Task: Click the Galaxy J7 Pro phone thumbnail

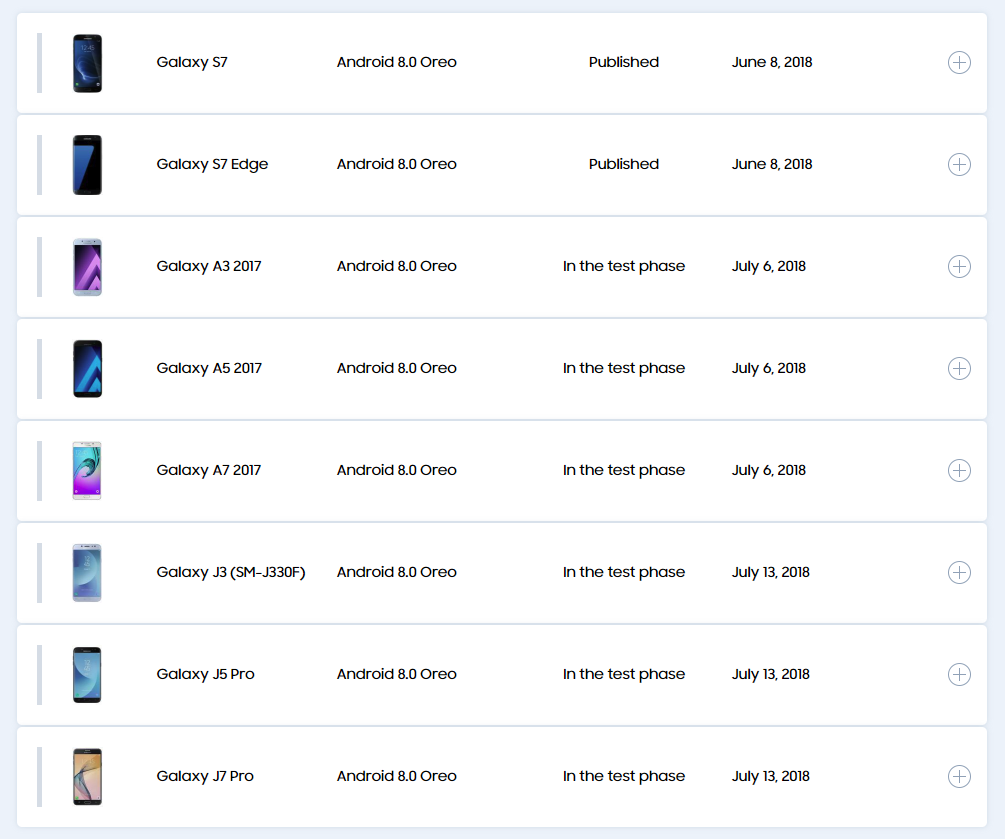Action: coord(87,777)
